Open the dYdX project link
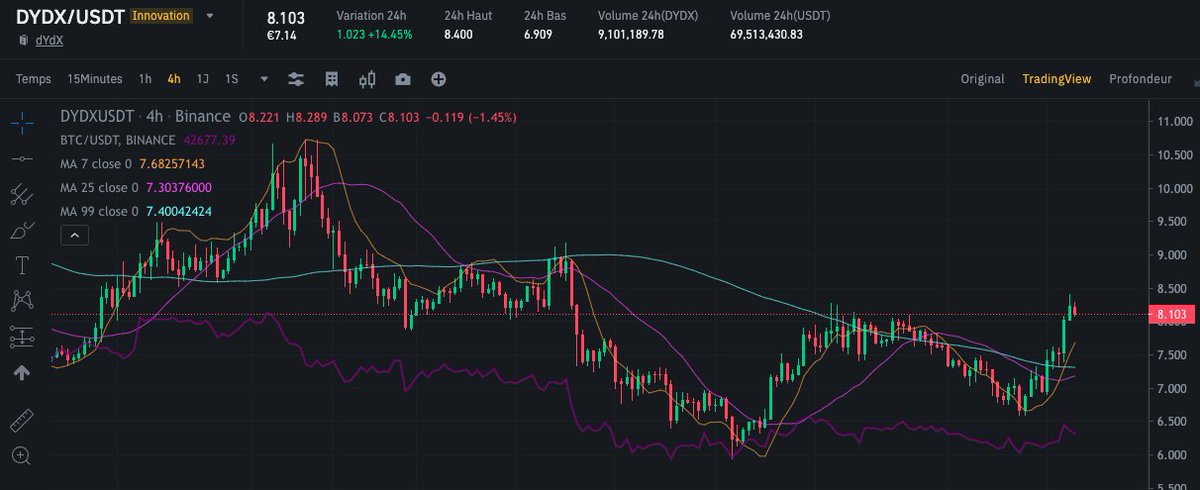1200x490 pixels. coord(48,40)
